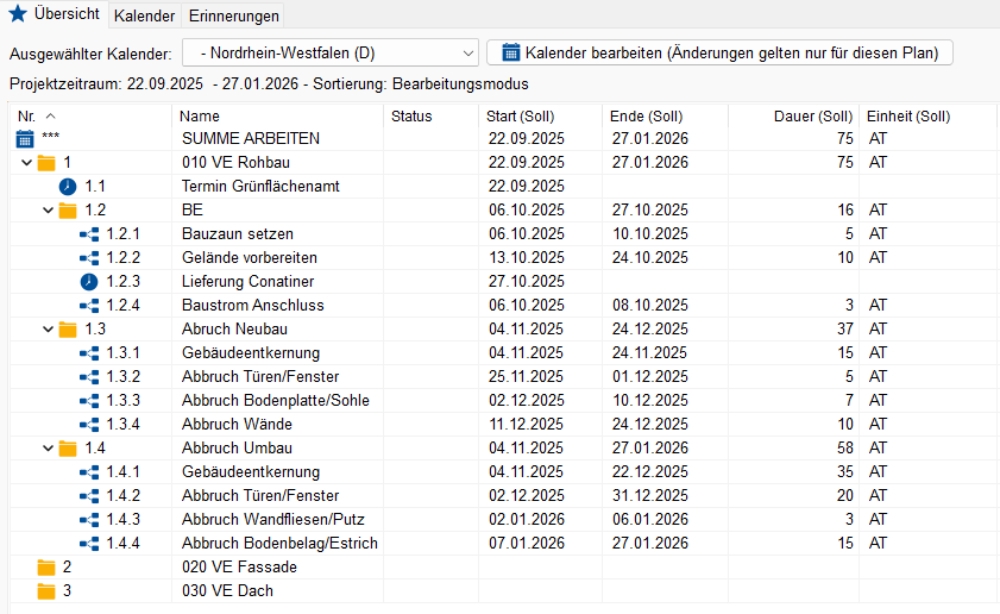The image size is (1000, 614).
Task: Collapse the 1.2 BE group
Action: (x=48, y=210)
